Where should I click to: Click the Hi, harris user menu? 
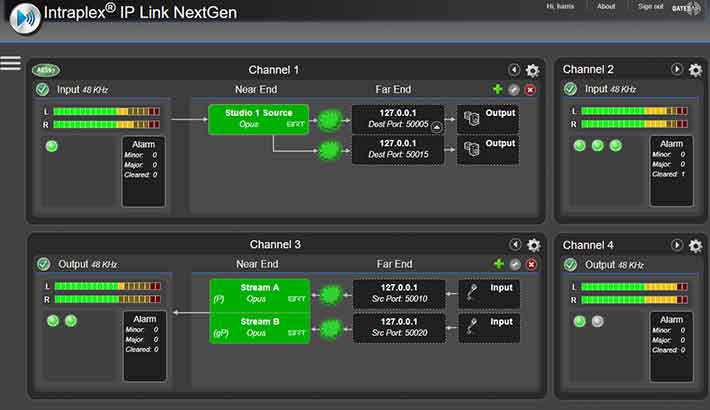[x=563, y=6]
